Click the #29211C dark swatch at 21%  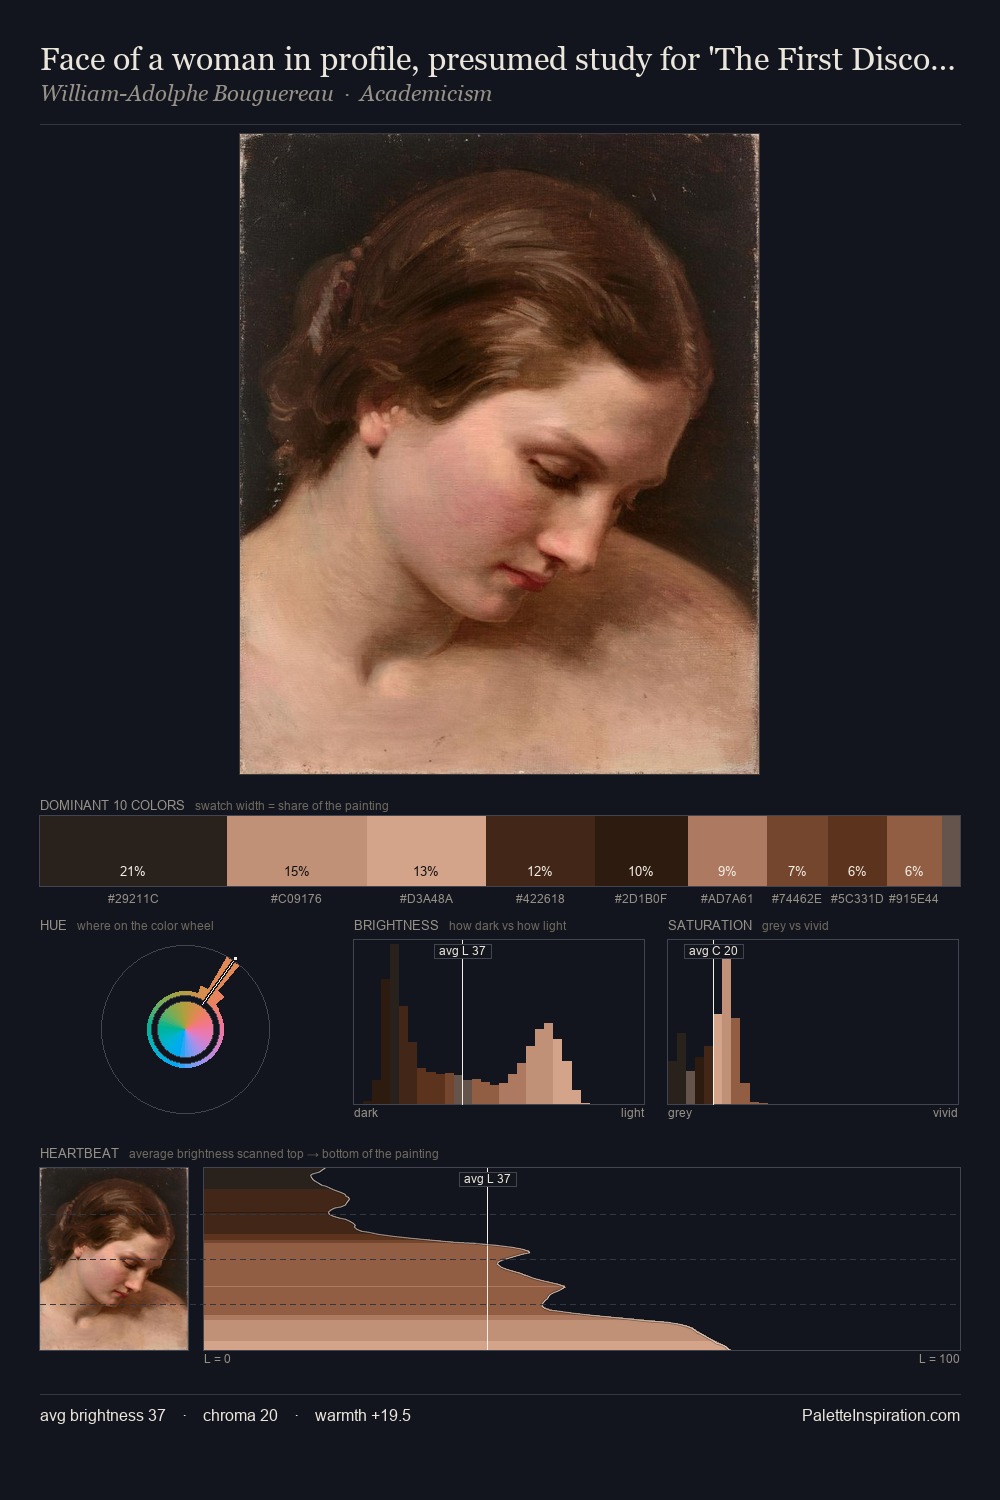133,851
